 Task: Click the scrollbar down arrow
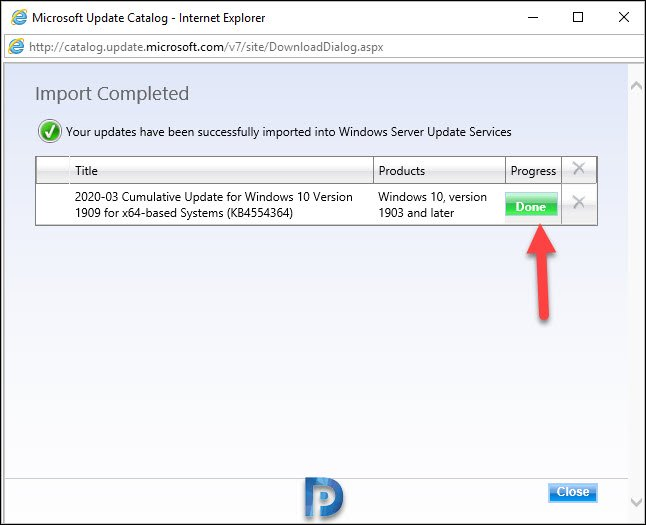(637, 502)
